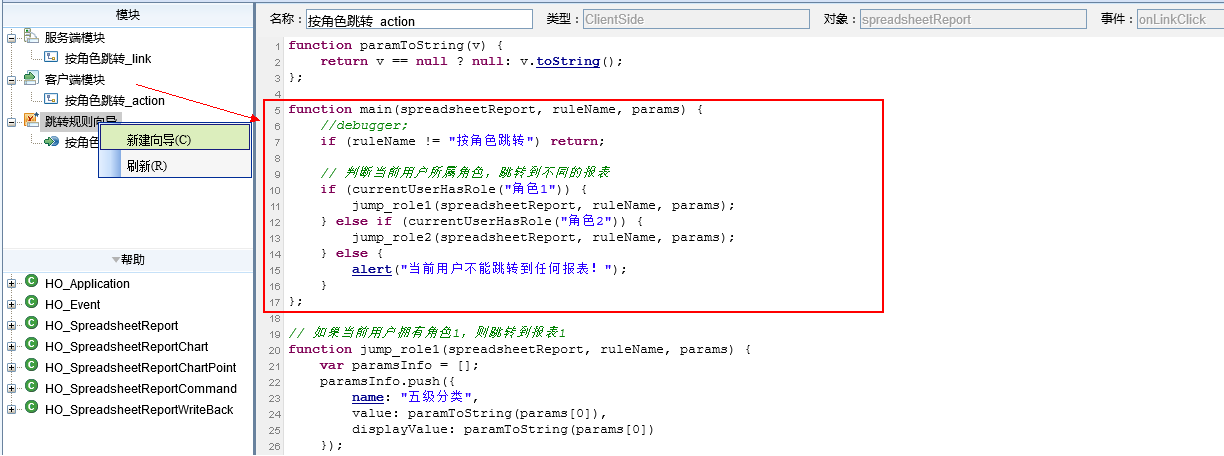Select HO_SpreadsheetReport in help list
The height and width of the screenshot is (456, 1224).
112,326
